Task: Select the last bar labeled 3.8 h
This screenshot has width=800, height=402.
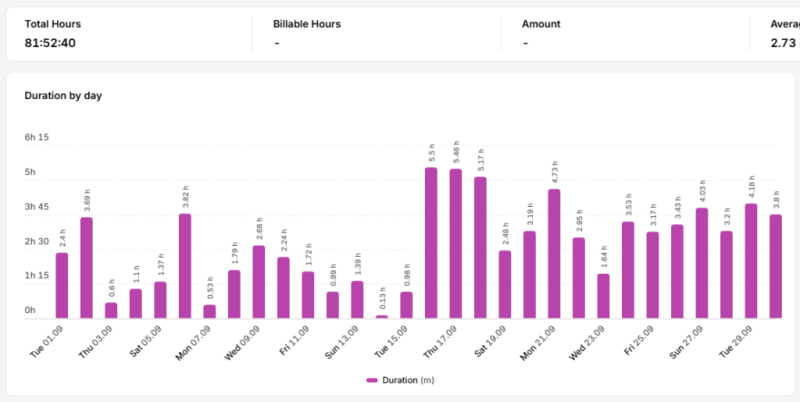Action: pyautogui.click(x=776, y=267)
